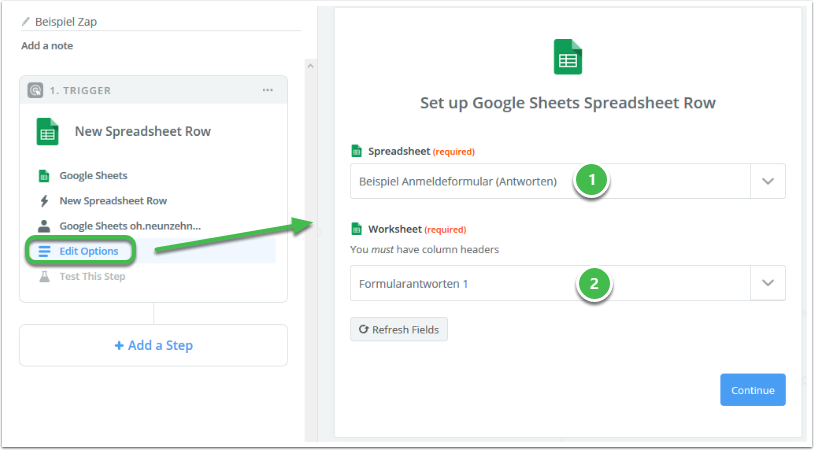The image size is (814, 450).
Task: Click sheet icon next to Spreadsheet label
Action: pyautogui.click(x=356, y=151)
